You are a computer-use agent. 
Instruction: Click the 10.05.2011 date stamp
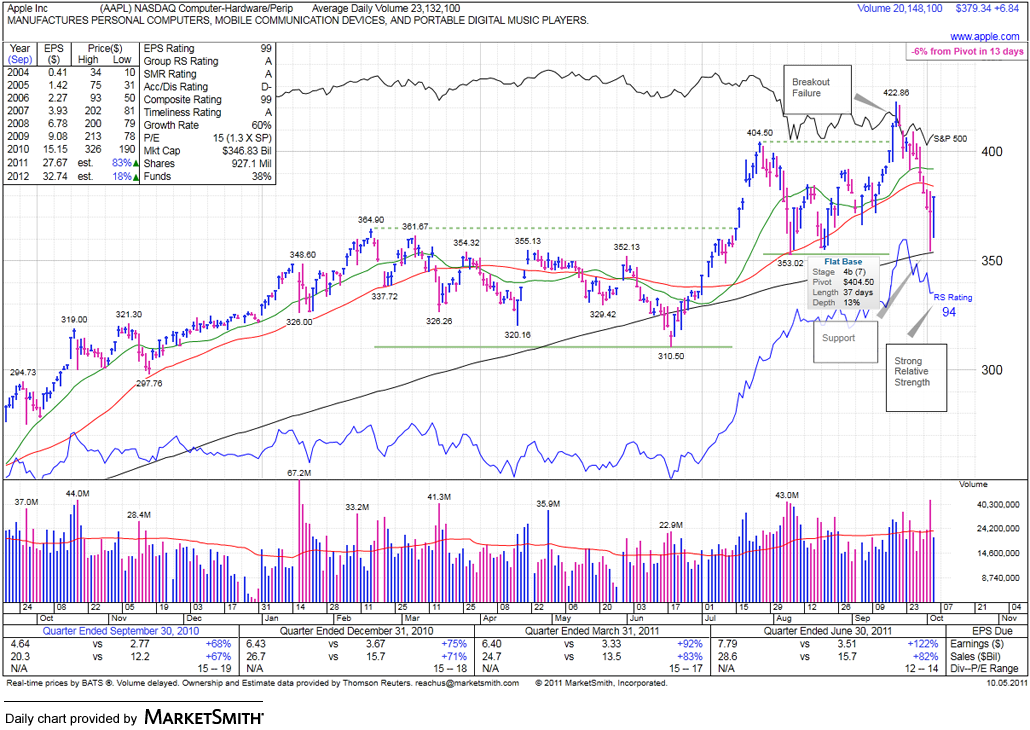coord(1008,683)
